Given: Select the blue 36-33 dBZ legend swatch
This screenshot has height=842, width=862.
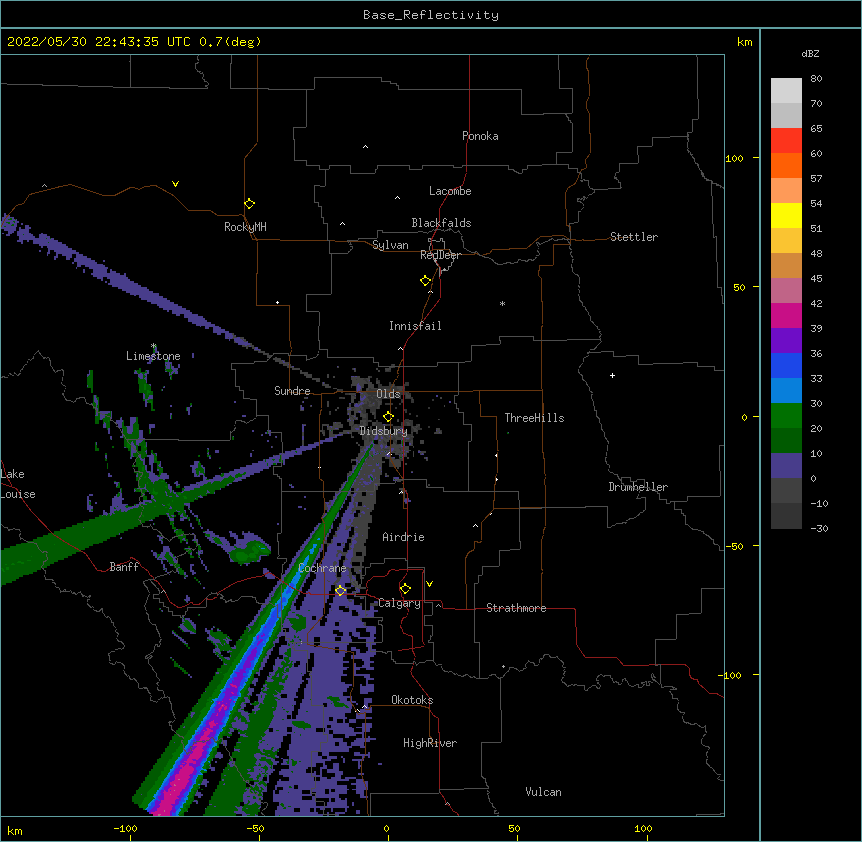Looking at the screenshot, I should click(x=786, y=365).
